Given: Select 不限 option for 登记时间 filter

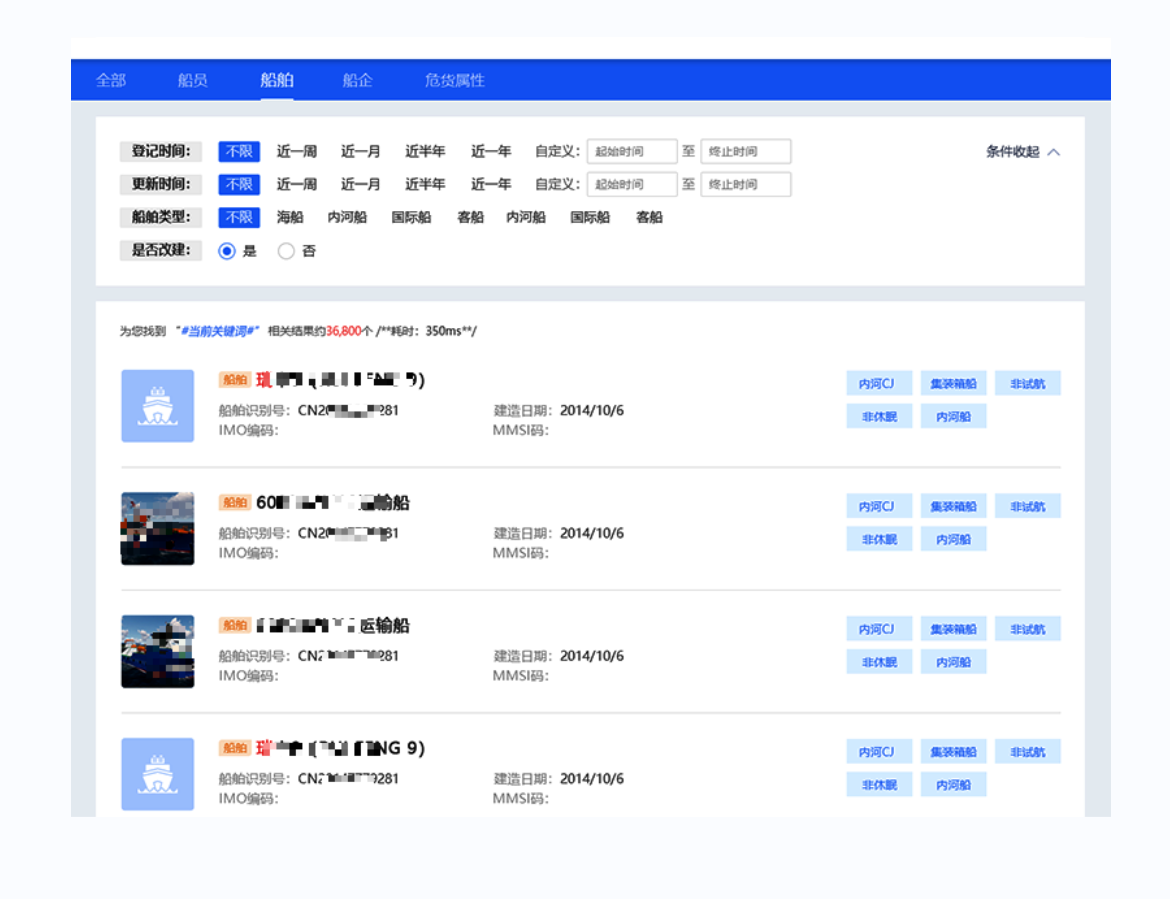Looking at the screenshot, I should [239, 152].
